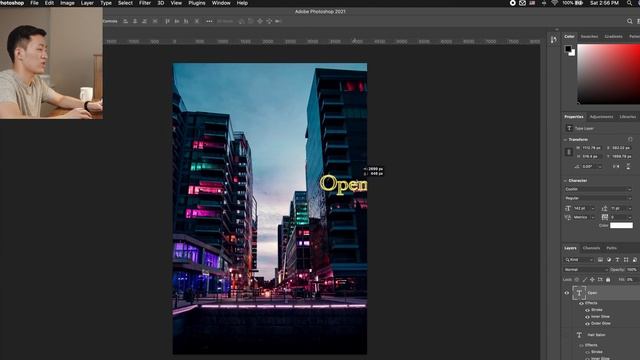
Task: Click the collapsed panel icon beside Color panel
Action: (x=553, y=40)
